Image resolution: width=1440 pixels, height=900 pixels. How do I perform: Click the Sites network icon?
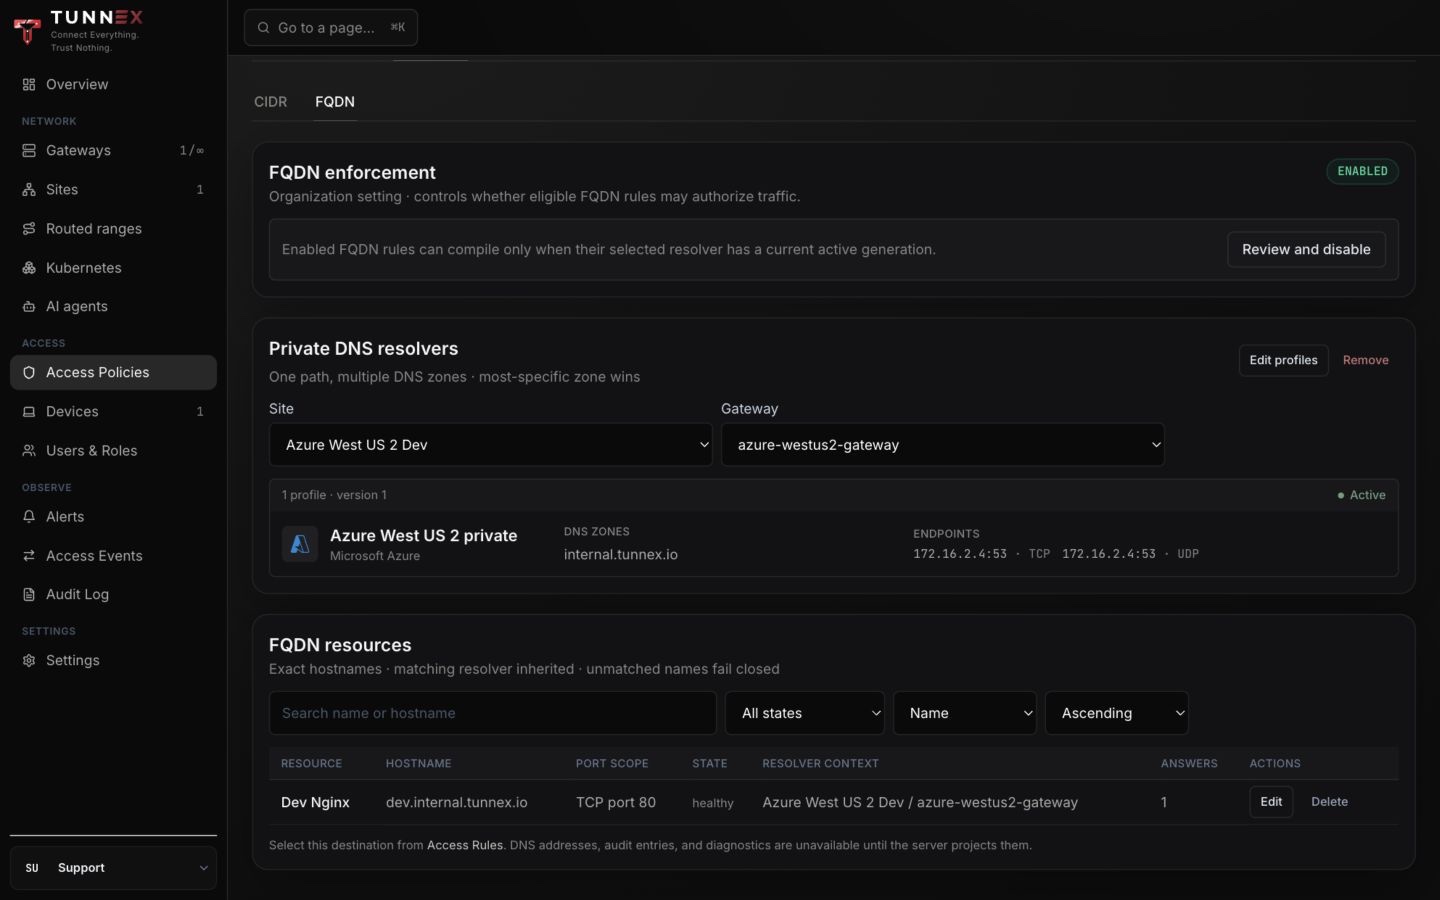29,190
